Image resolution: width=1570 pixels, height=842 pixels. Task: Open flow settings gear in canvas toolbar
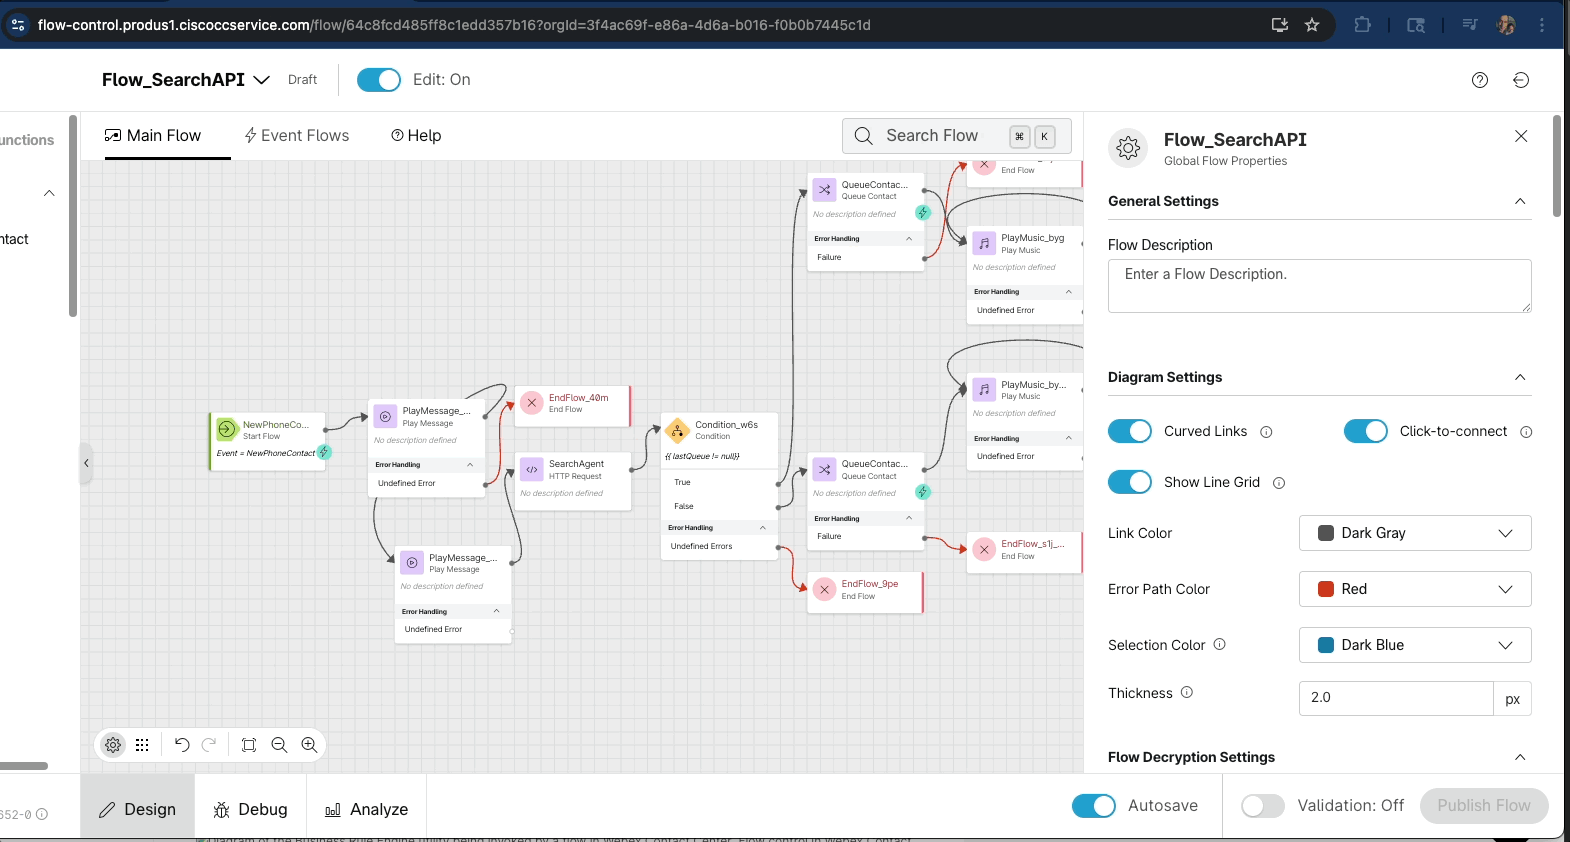[x=113, y=745]
